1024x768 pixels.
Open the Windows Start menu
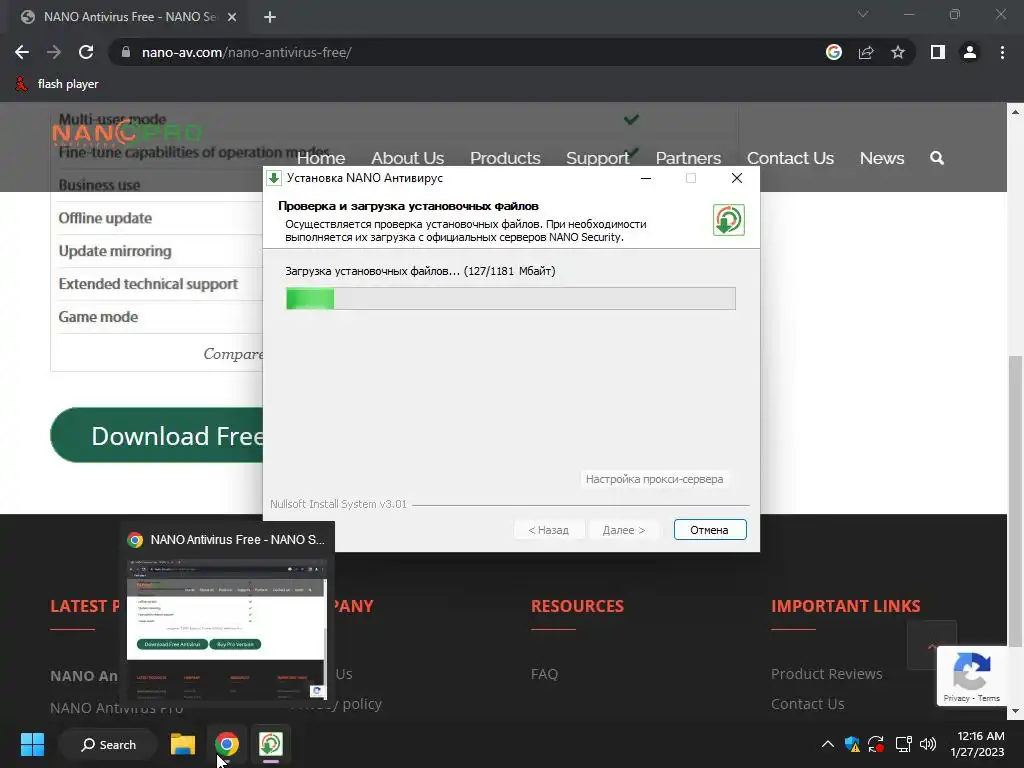pos(32,744)
